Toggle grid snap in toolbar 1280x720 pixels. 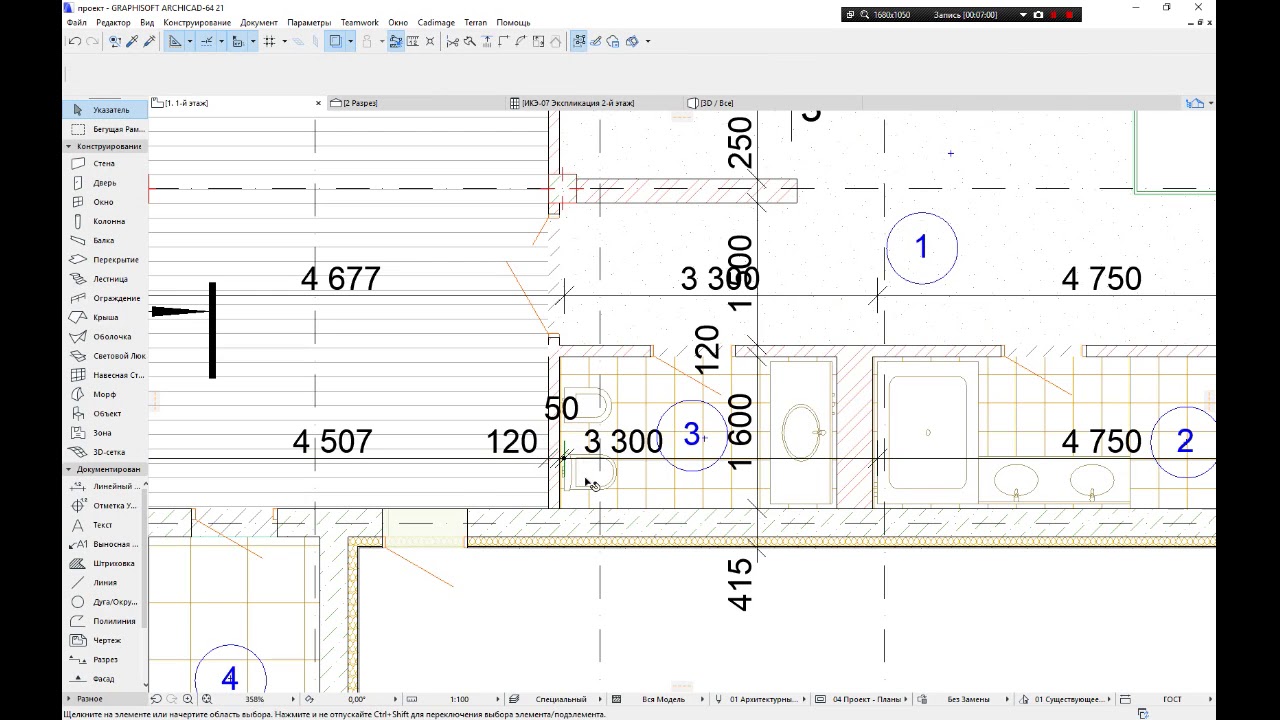269,41
